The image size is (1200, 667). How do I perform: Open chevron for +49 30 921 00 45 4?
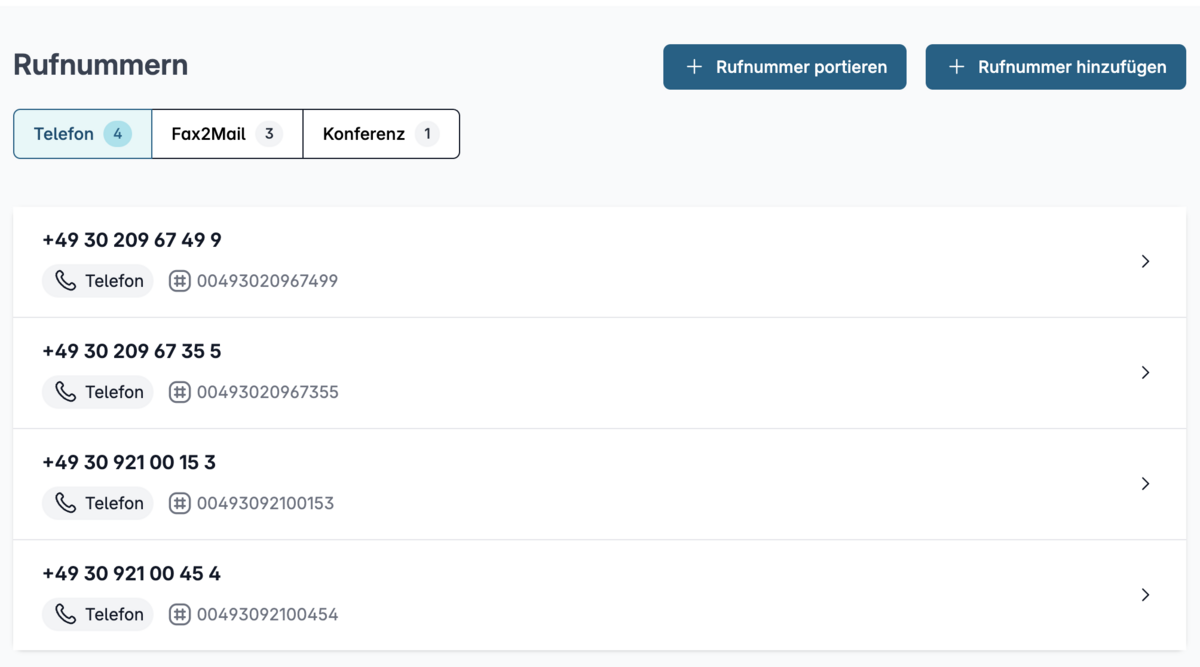coord(1145,595)
